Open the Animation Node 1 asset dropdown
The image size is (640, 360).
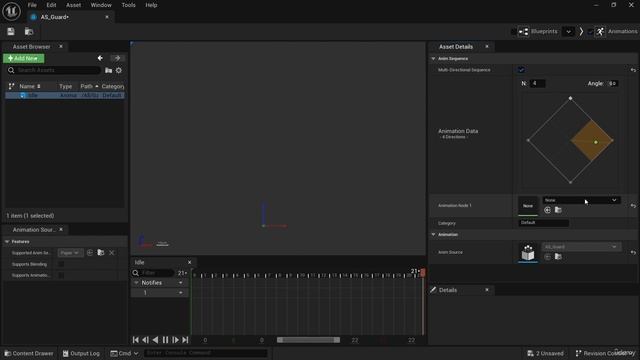coord(581,200)
